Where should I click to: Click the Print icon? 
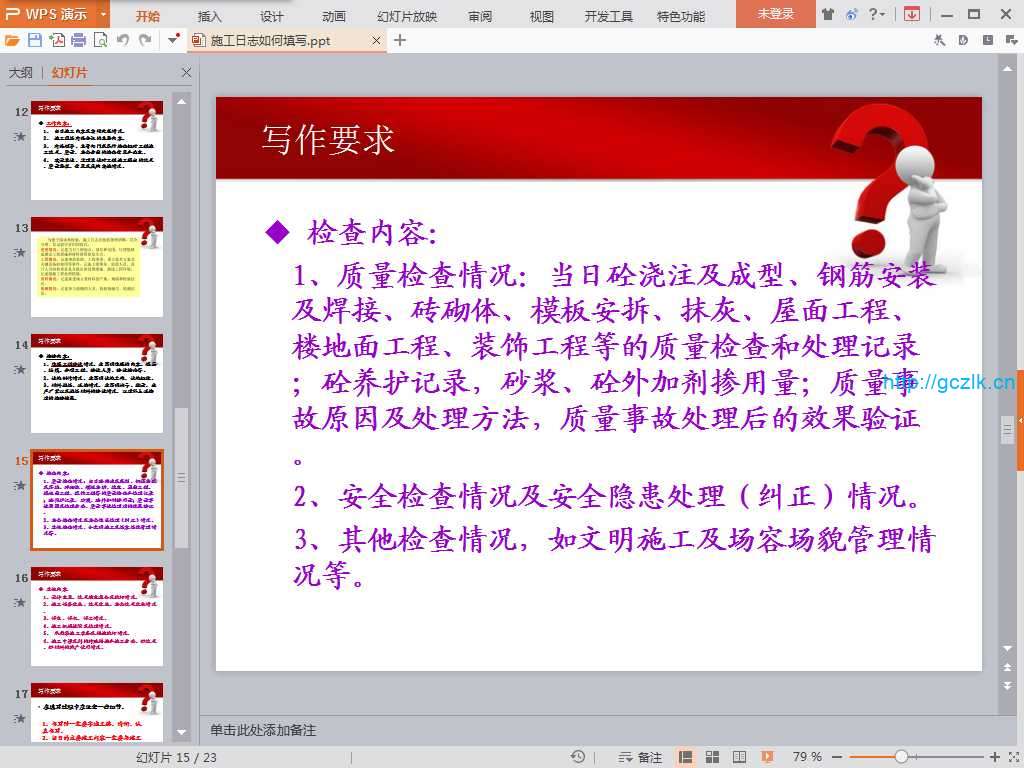tap(78, 40)
